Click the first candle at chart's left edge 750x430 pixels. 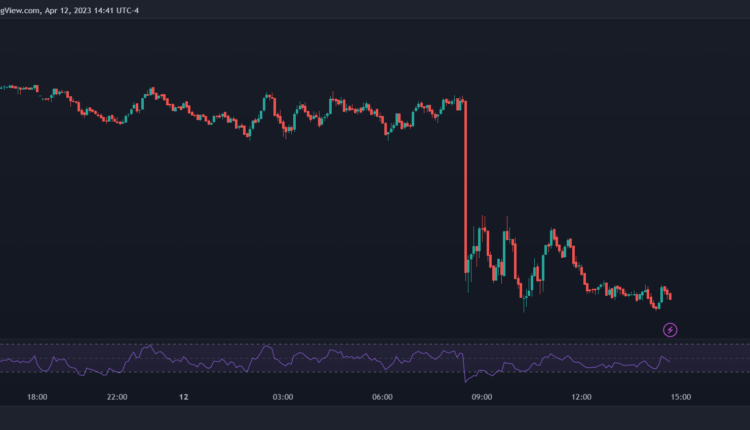coord(3,88)
